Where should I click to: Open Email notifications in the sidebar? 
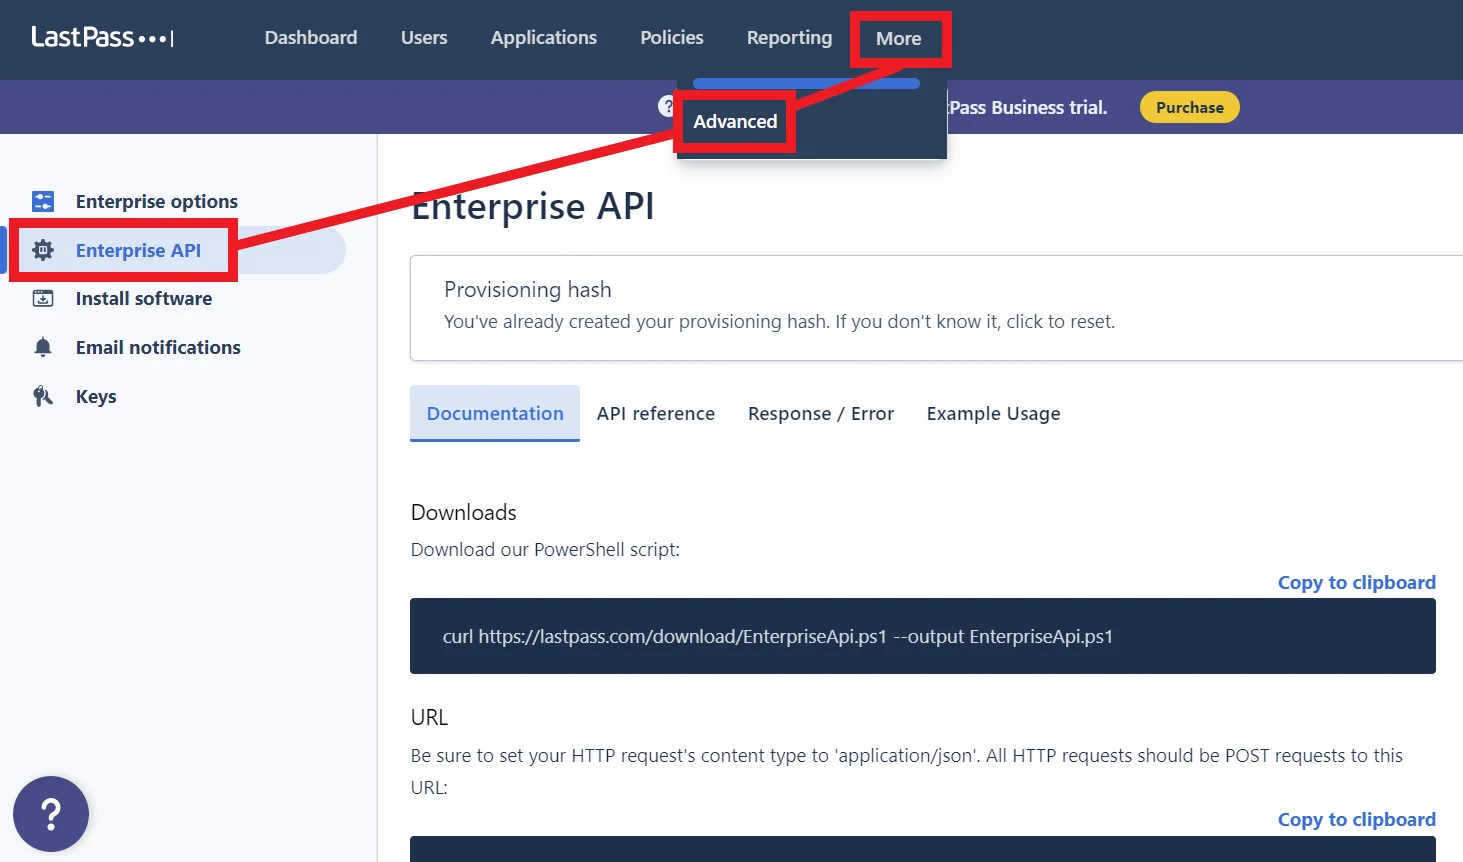(x=158, y=347)
